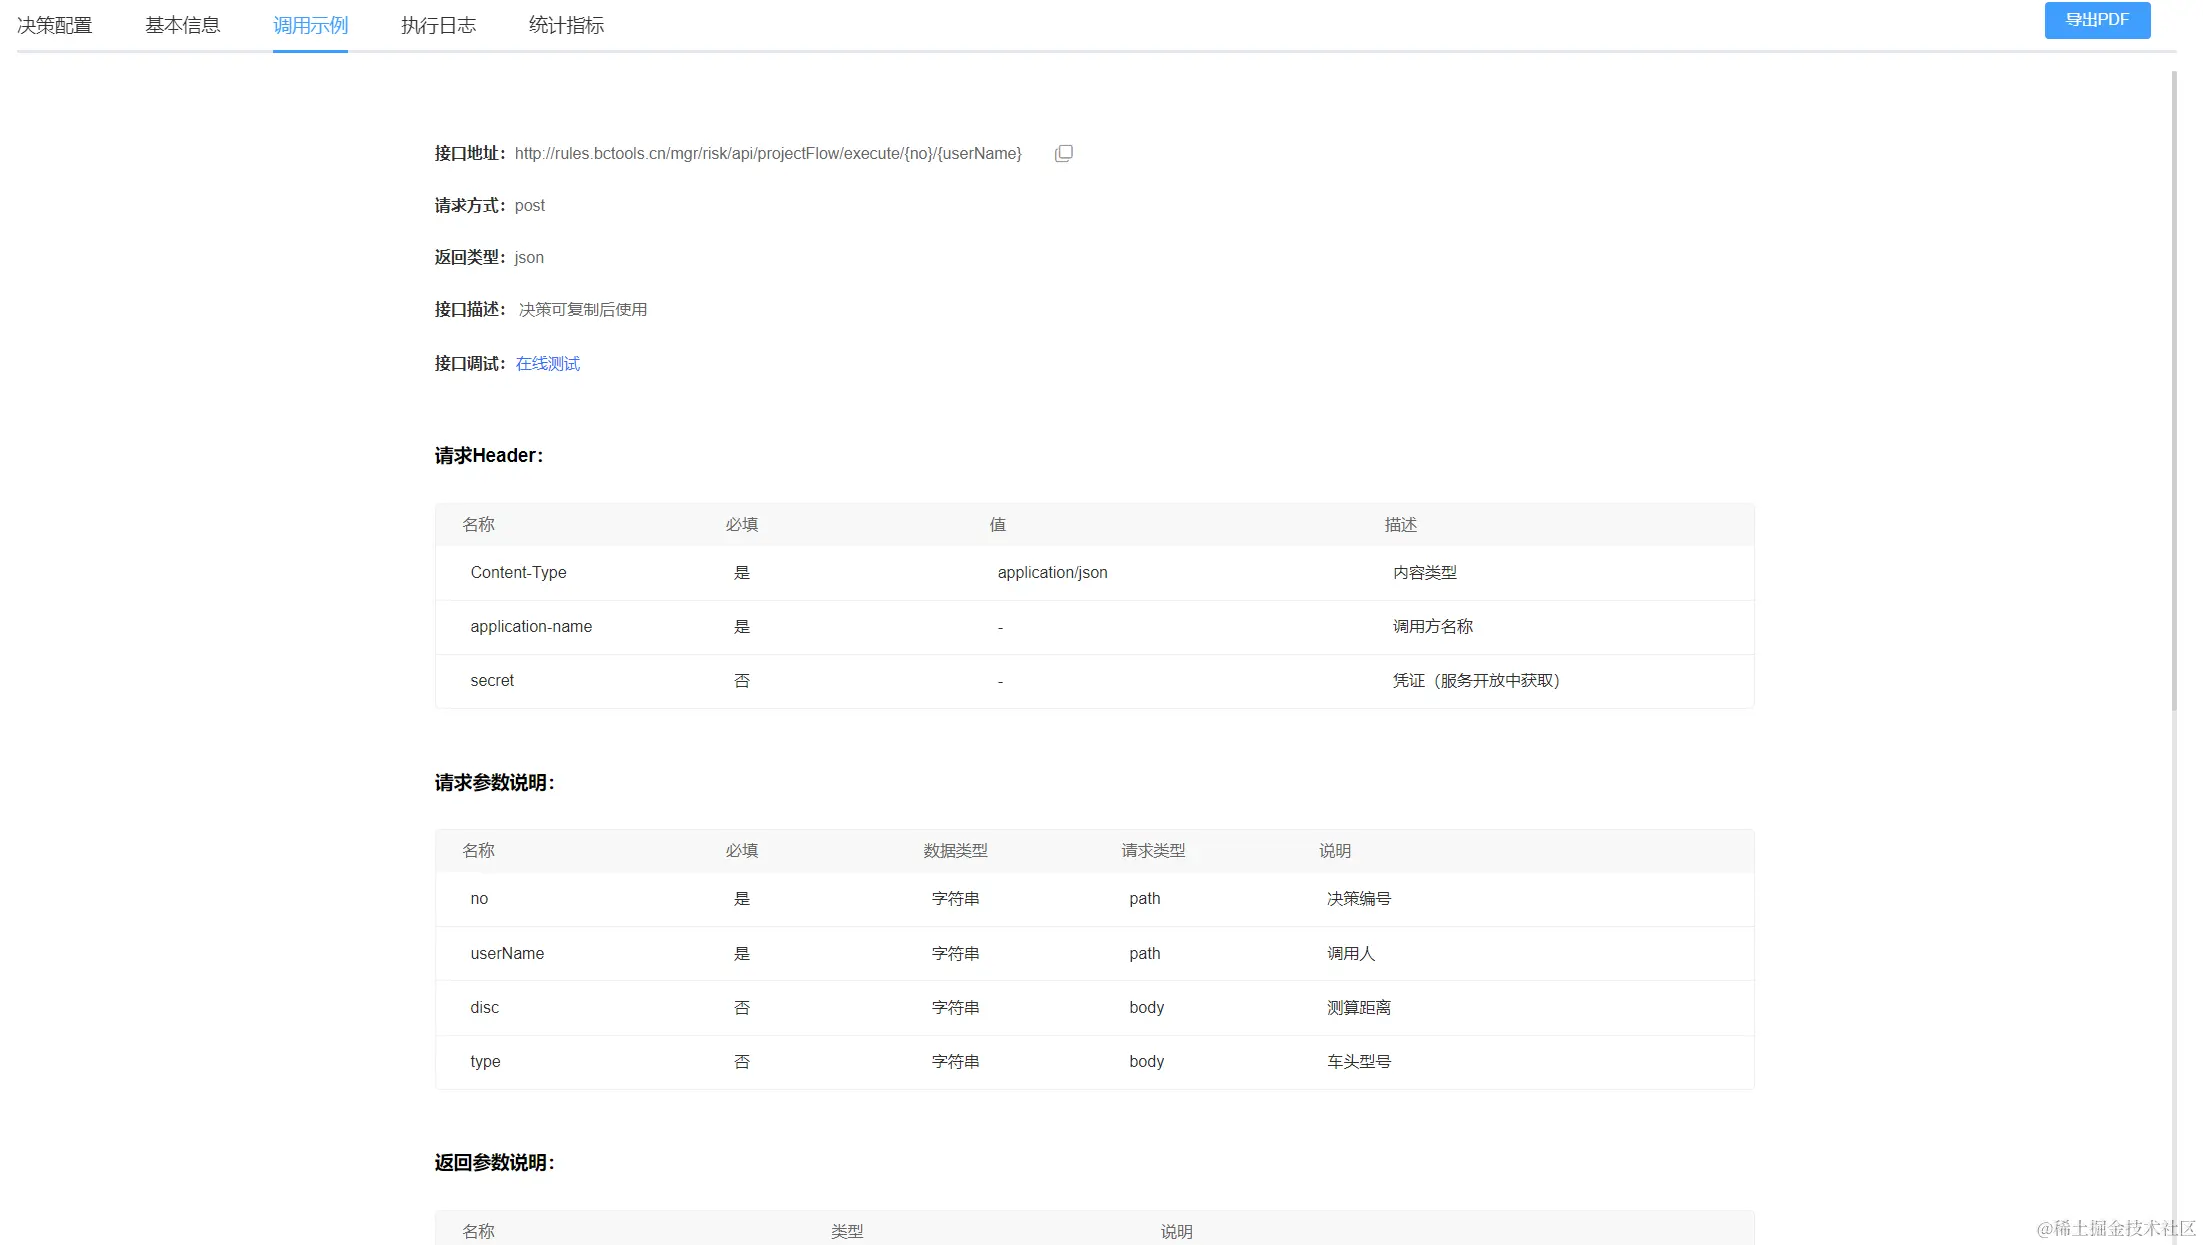
Task: Click the disc parameter row
Action: click(484, 1007)
